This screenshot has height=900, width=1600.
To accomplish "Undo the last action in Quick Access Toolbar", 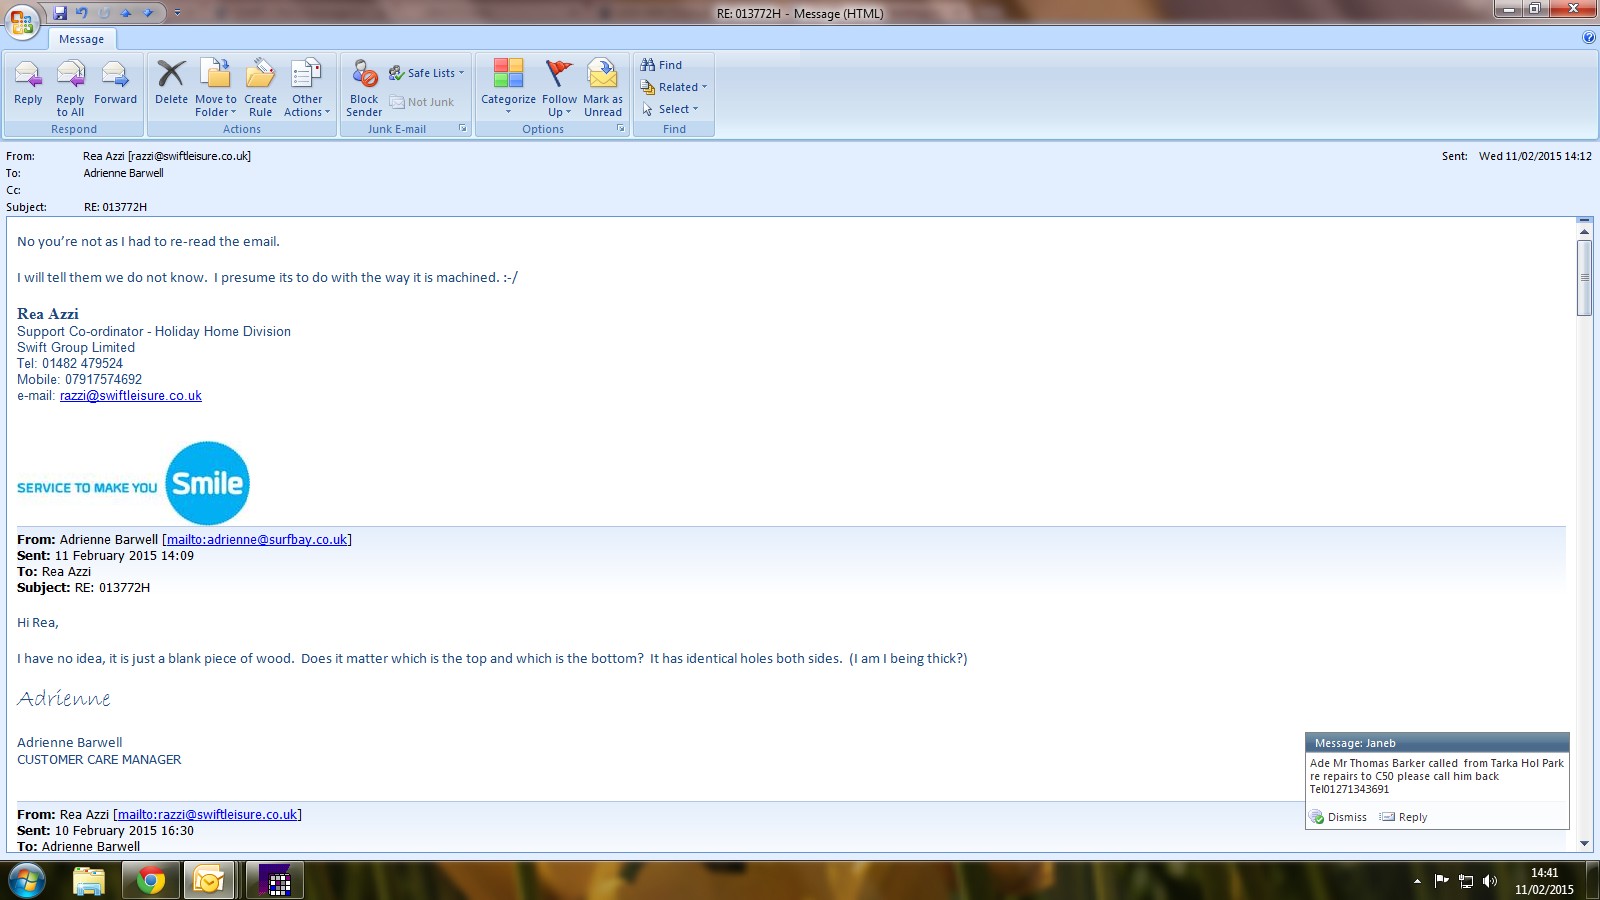I will 82,13.
